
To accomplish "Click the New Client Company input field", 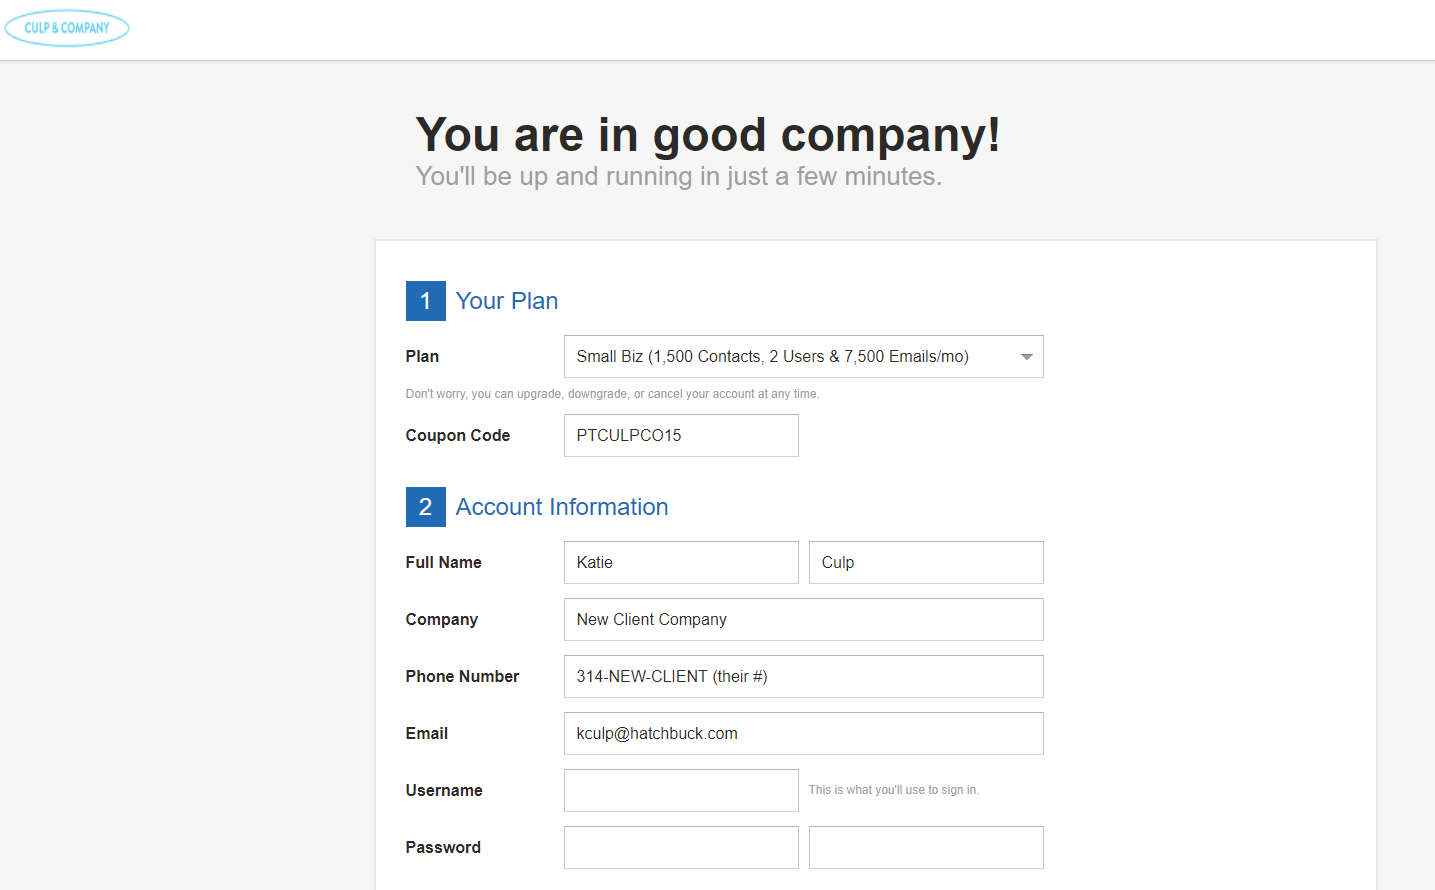I will pyautogui.click(x=803, y=620).
